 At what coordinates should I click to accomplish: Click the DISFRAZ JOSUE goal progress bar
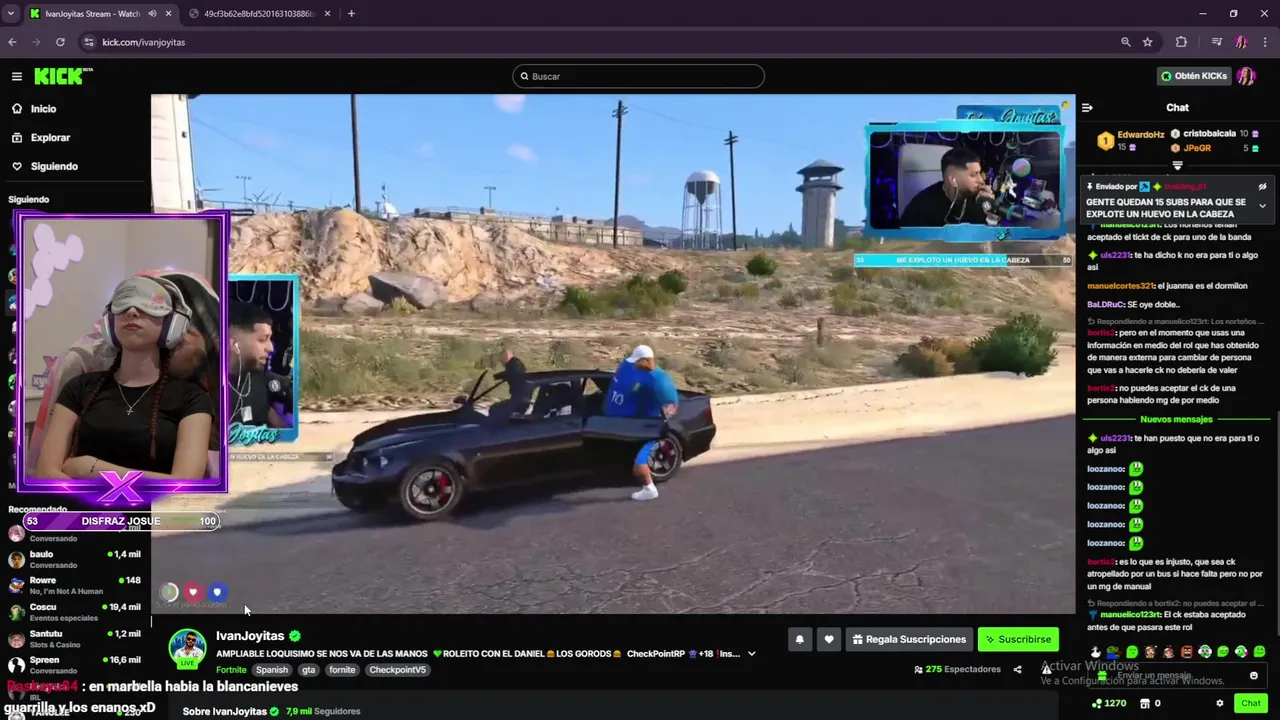click(120, 521)
